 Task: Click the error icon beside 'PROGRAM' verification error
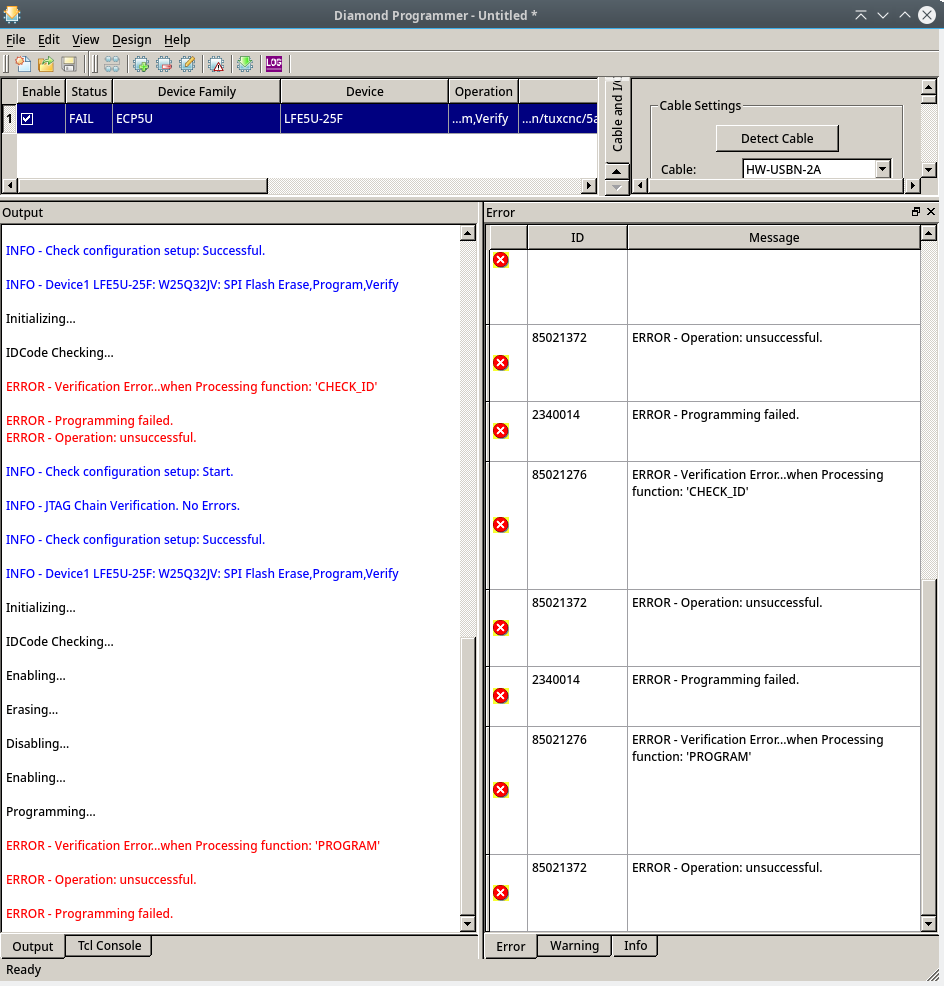point(501,790)
